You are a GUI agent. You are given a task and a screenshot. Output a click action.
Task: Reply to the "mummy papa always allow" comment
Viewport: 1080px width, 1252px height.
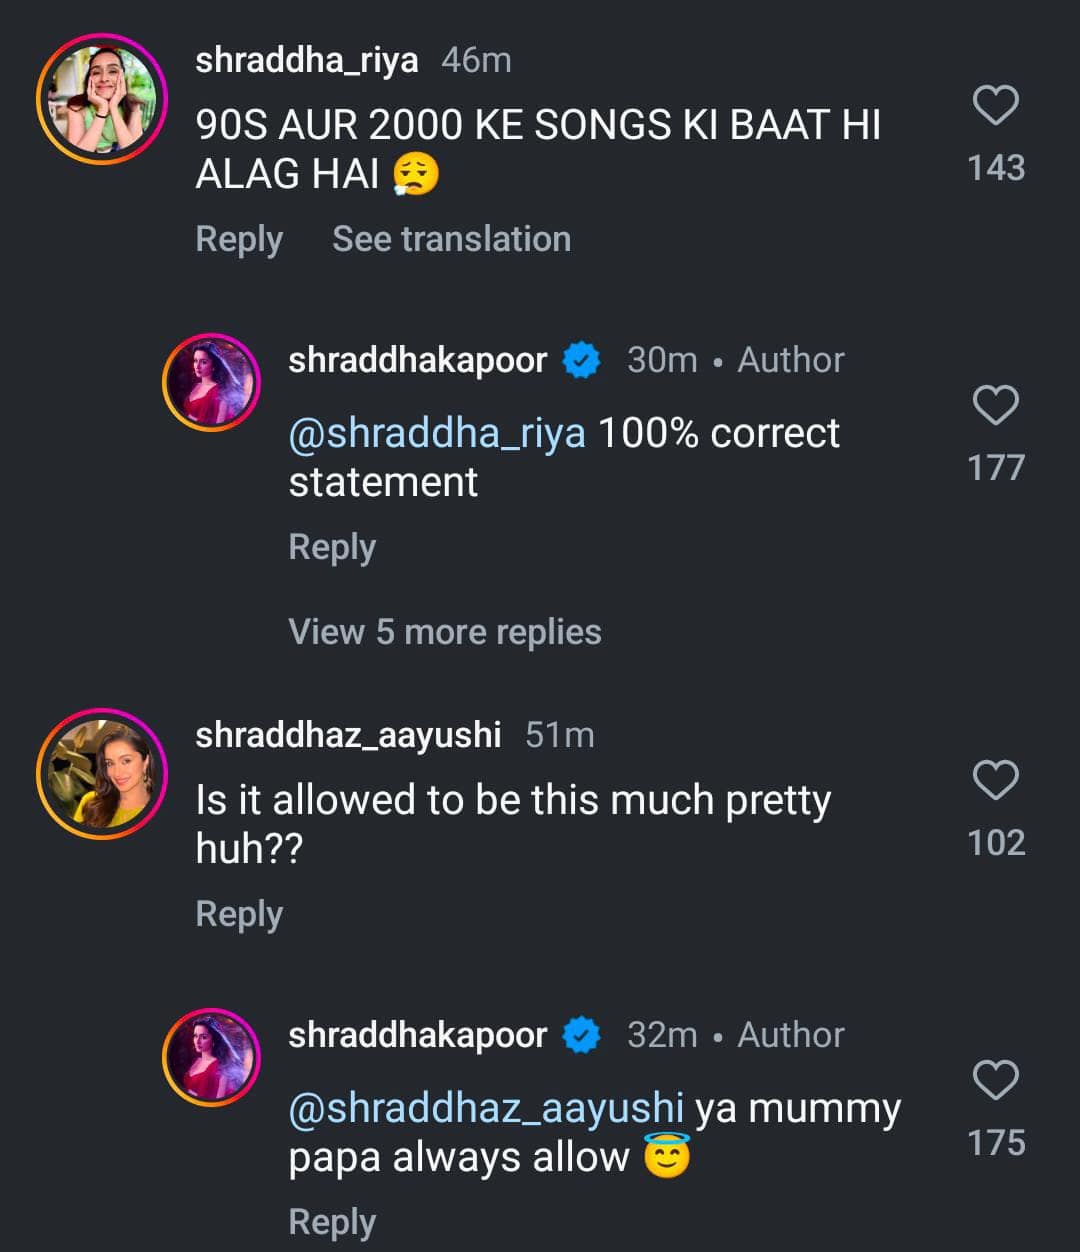click(332, 1223)
